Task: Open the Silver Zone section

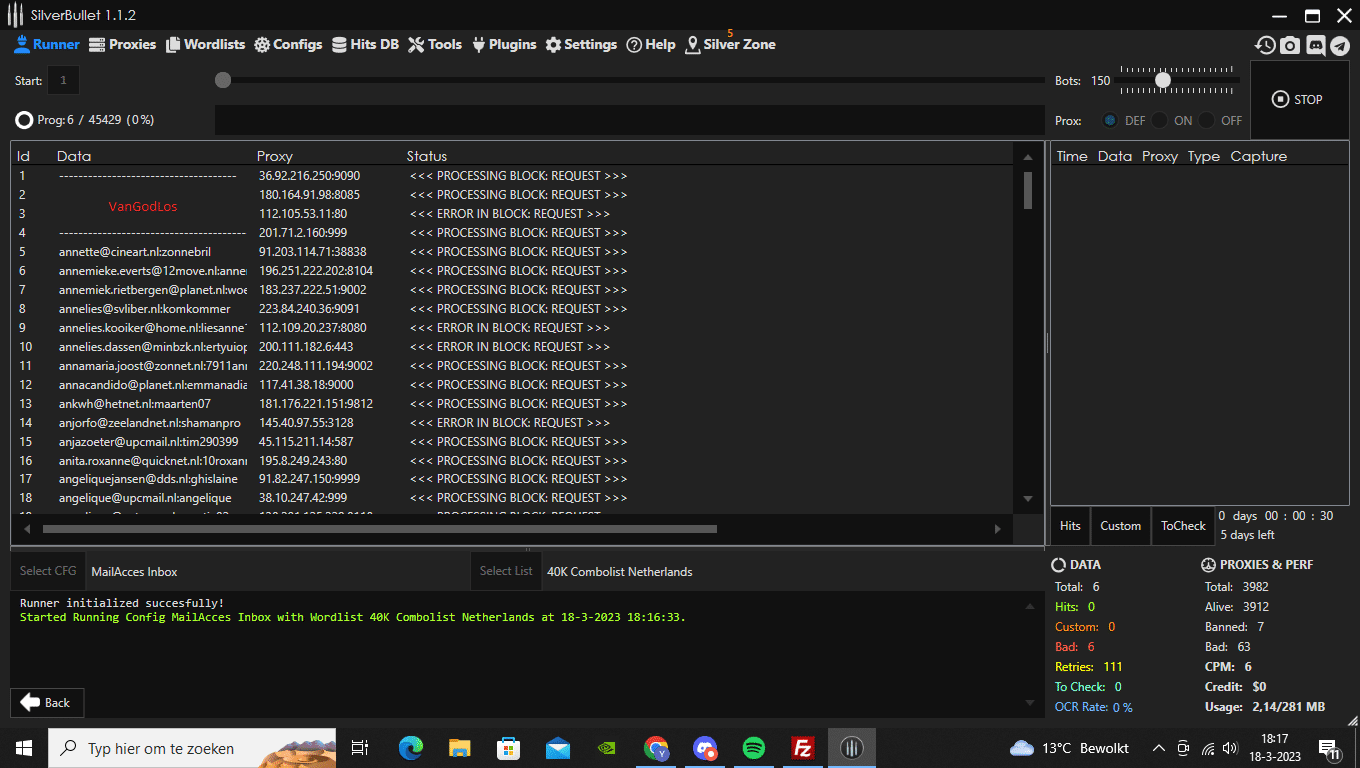Action: pyautogui.click(x=730, y=44)
